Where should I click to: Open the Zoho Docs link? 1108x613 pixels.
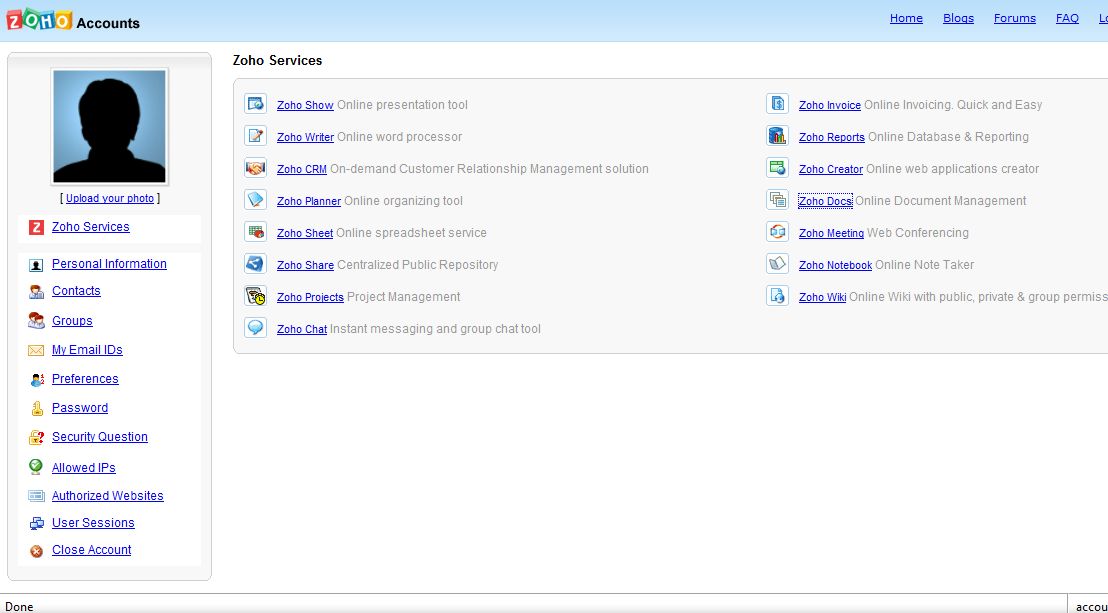825,202
